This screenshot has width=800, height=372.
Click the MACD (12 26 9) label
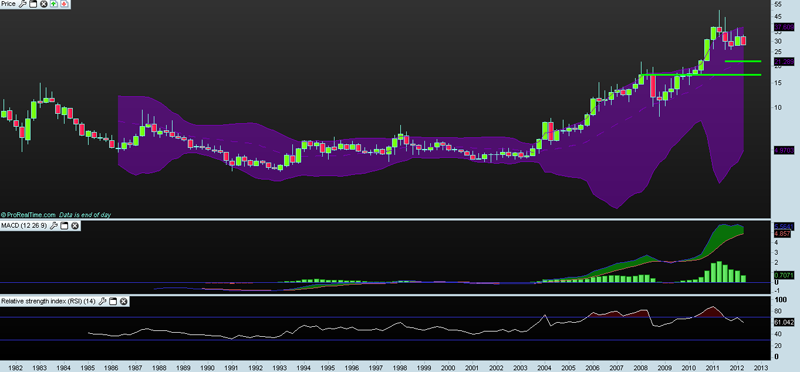[24, 226]
